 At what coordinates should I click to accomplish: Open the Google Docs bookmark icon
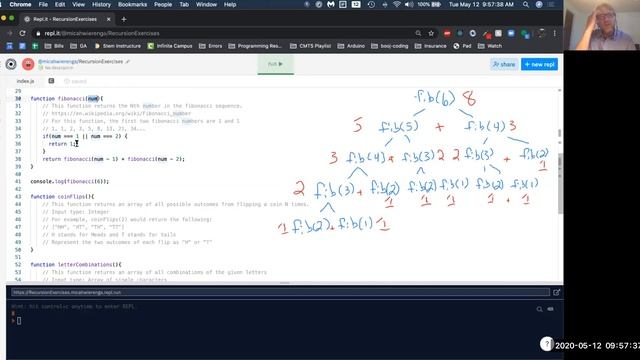coord(22,46)
